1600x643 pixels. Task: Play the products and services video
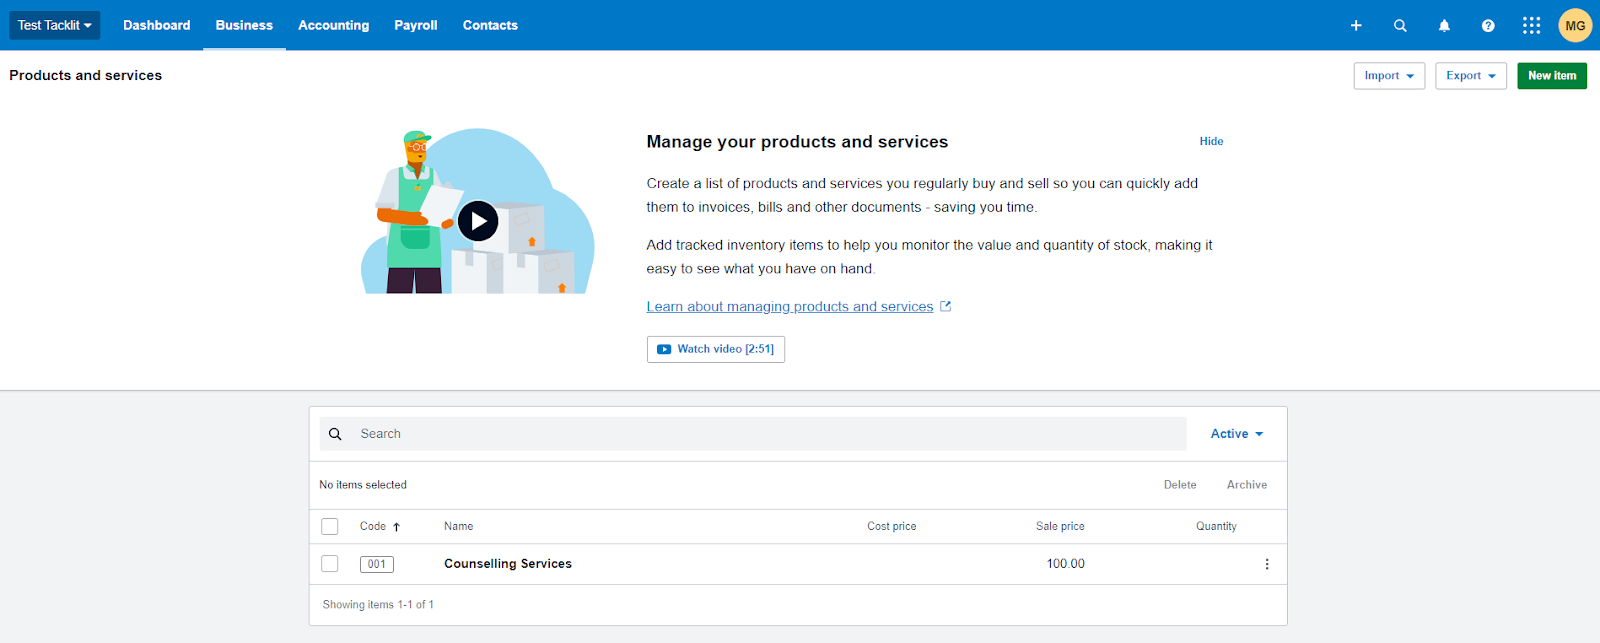point(478,221)
